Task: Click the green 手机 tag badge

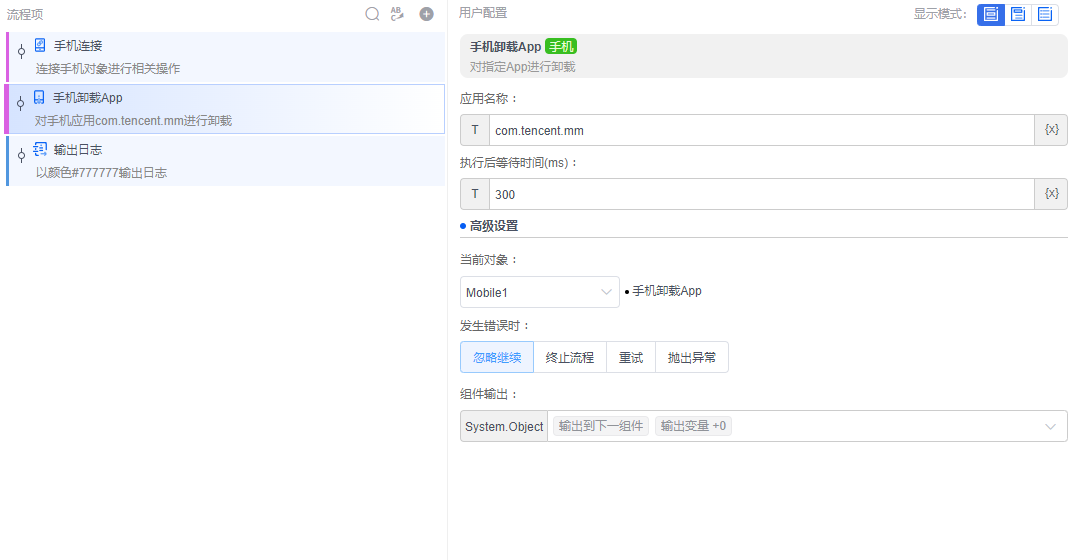Action: tap(561, 47)
